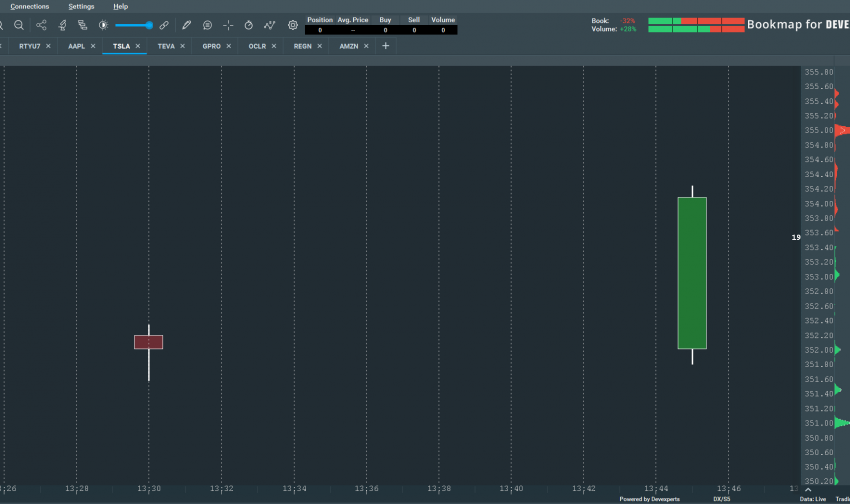Switch to the GPRO tab

pos(211,46)
